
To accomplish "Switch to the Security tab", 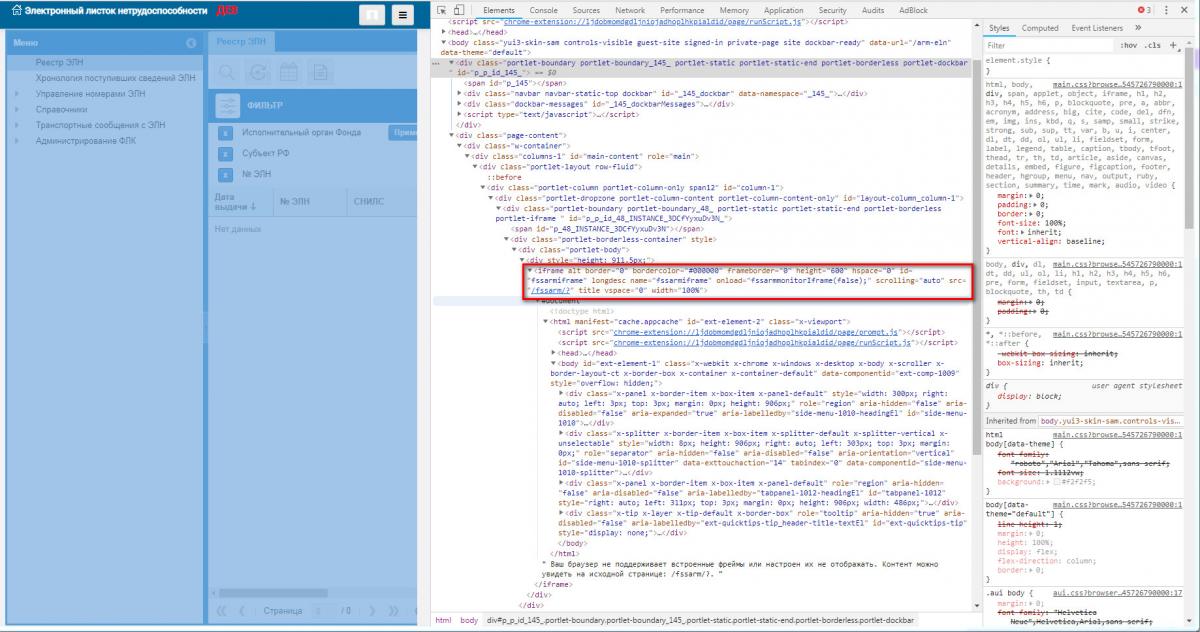I will 832,10.
